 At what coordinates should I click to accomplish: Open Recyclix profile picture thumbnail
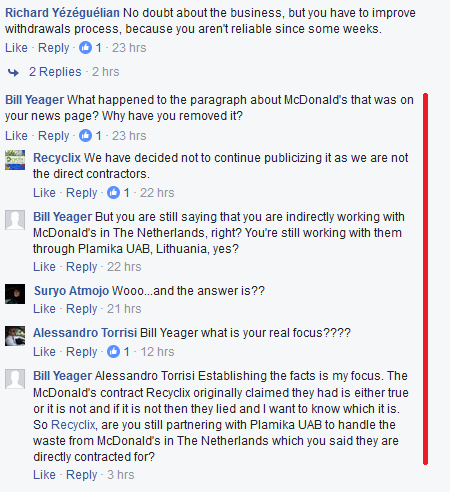click(15, 160)
